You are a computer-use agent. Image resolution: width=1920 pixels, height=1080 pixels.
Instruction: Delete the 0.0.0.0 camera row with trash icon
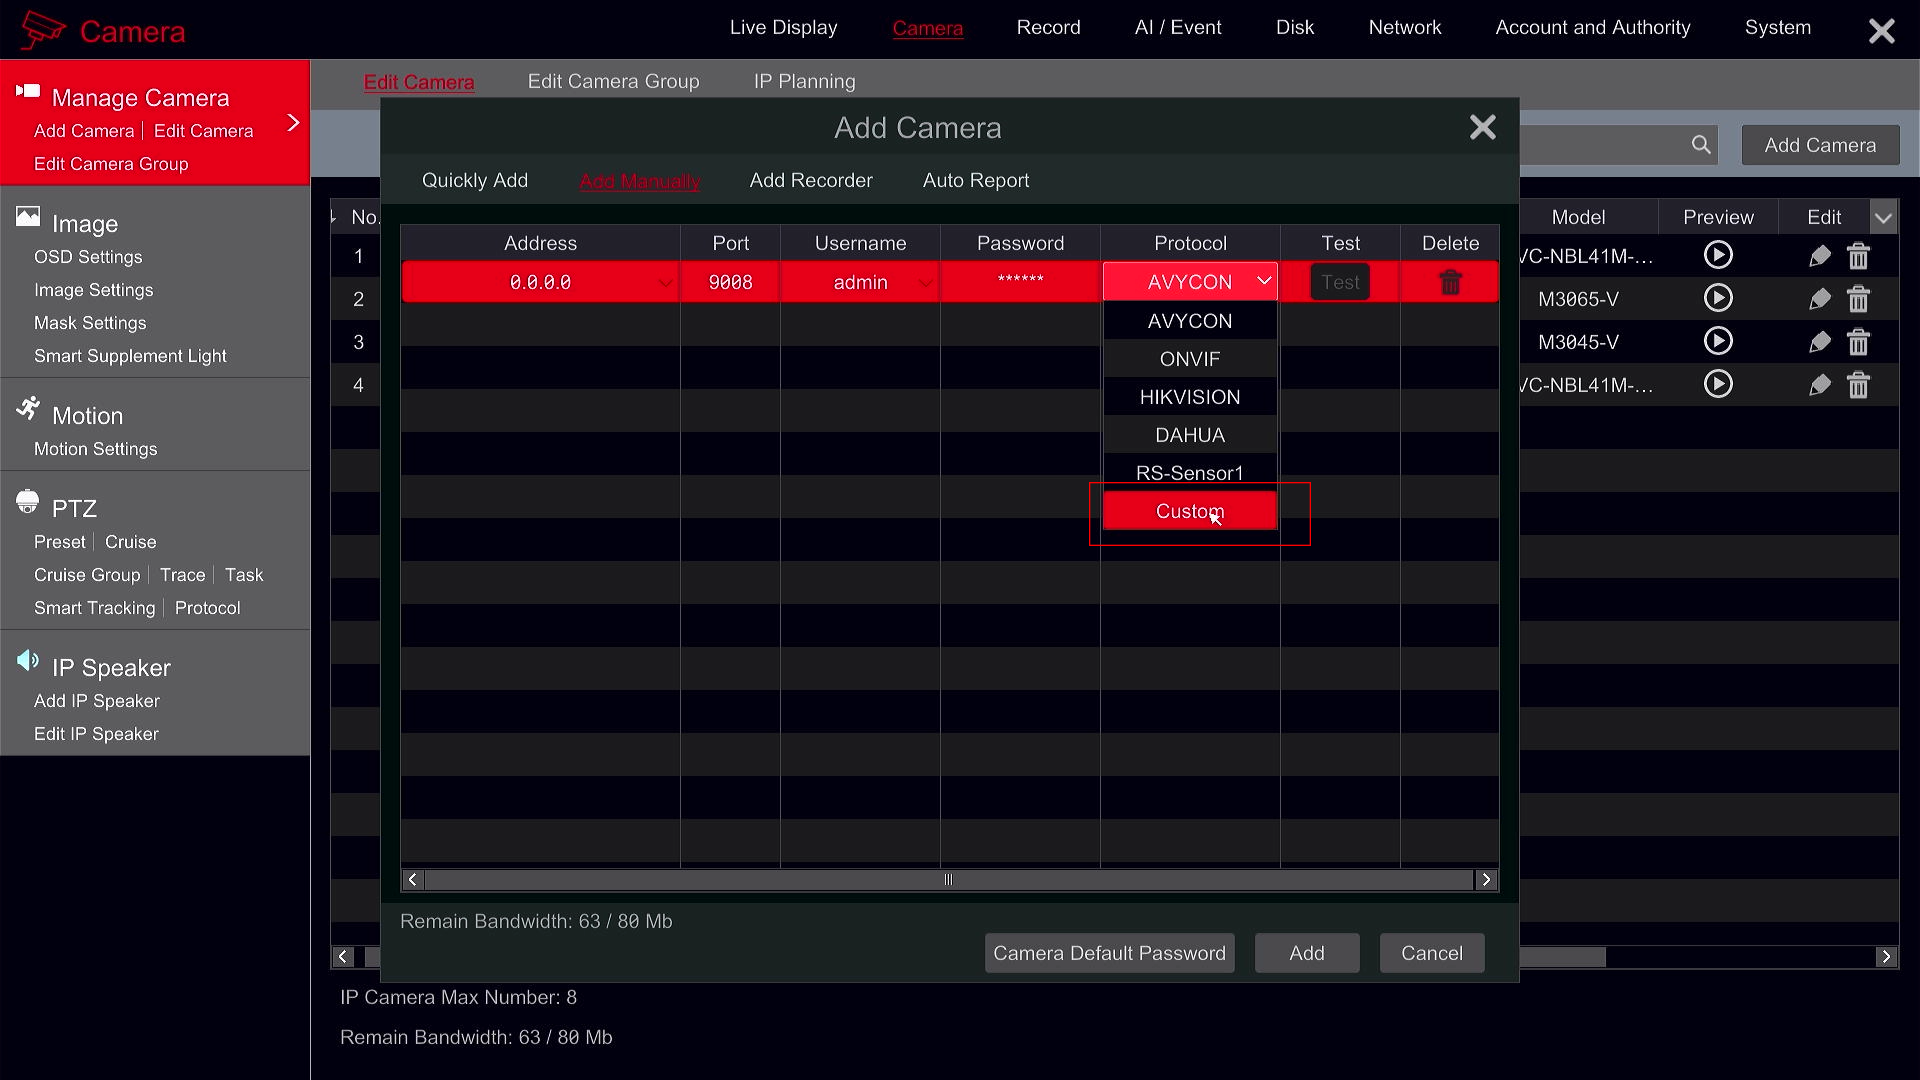click(1450, 283)
